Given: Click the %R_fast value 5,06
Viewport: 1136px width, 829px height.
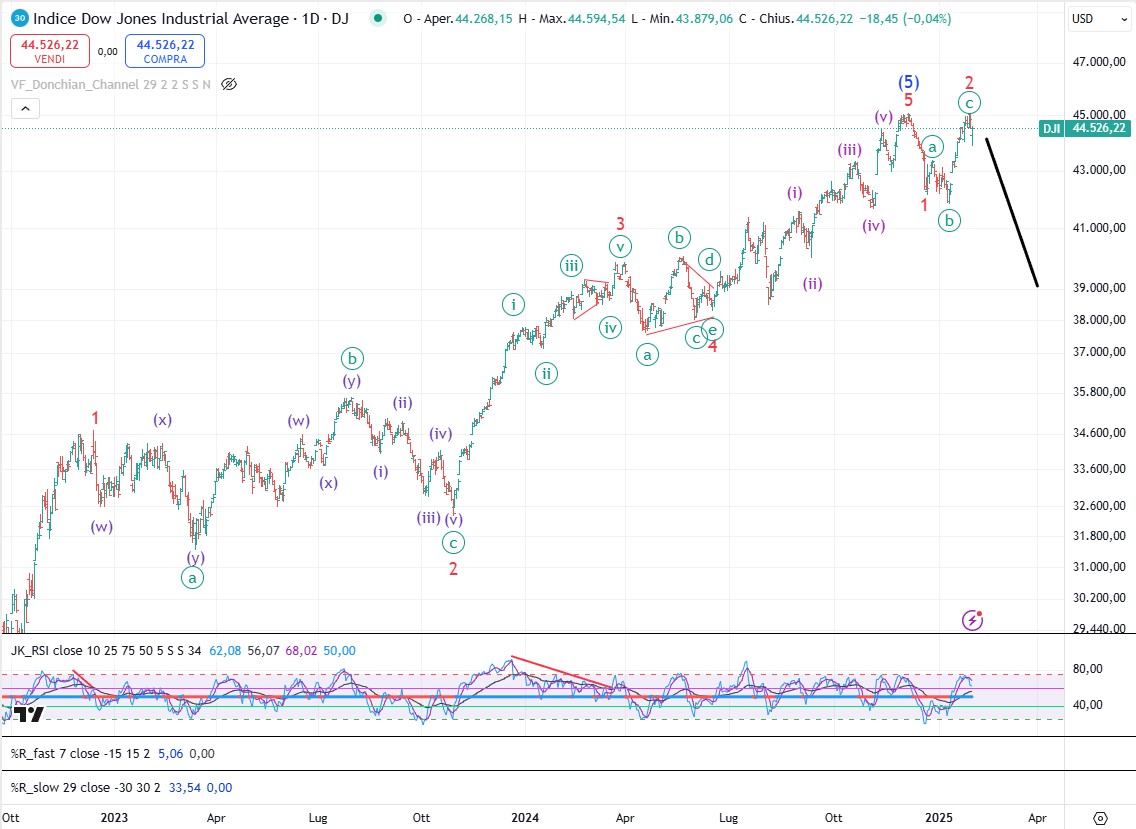Looking at the screenshot, I should (170, 754).
